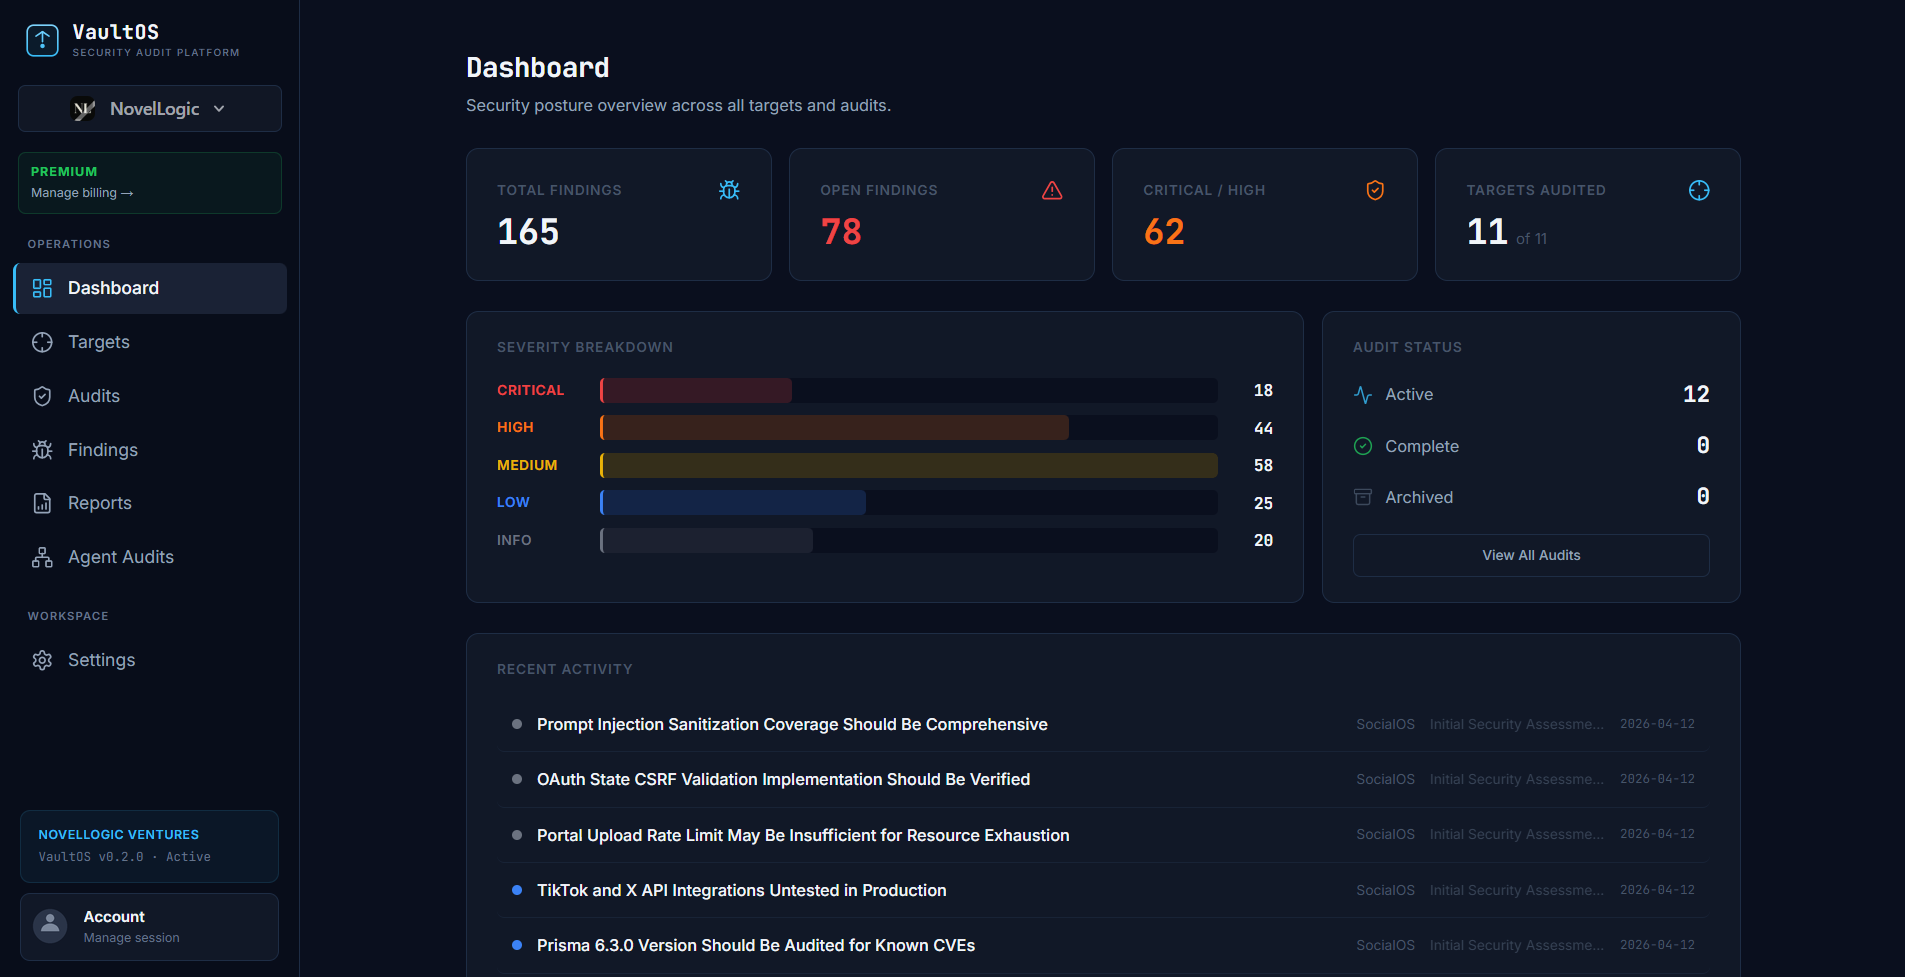The width and height of the screenshot is (1905, 977).
Task: Open Prisma 6.3.0 Version audit item
Action: pos(1104,945)
